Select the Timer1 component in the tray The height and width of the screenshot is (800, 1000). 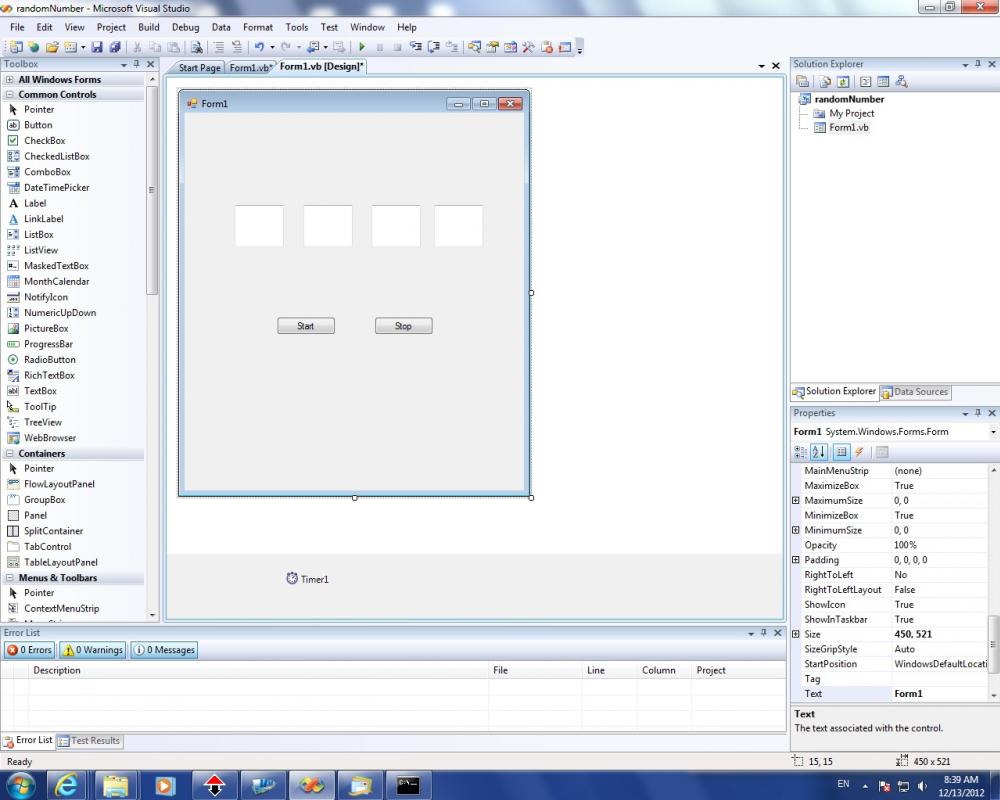[307, 579]
